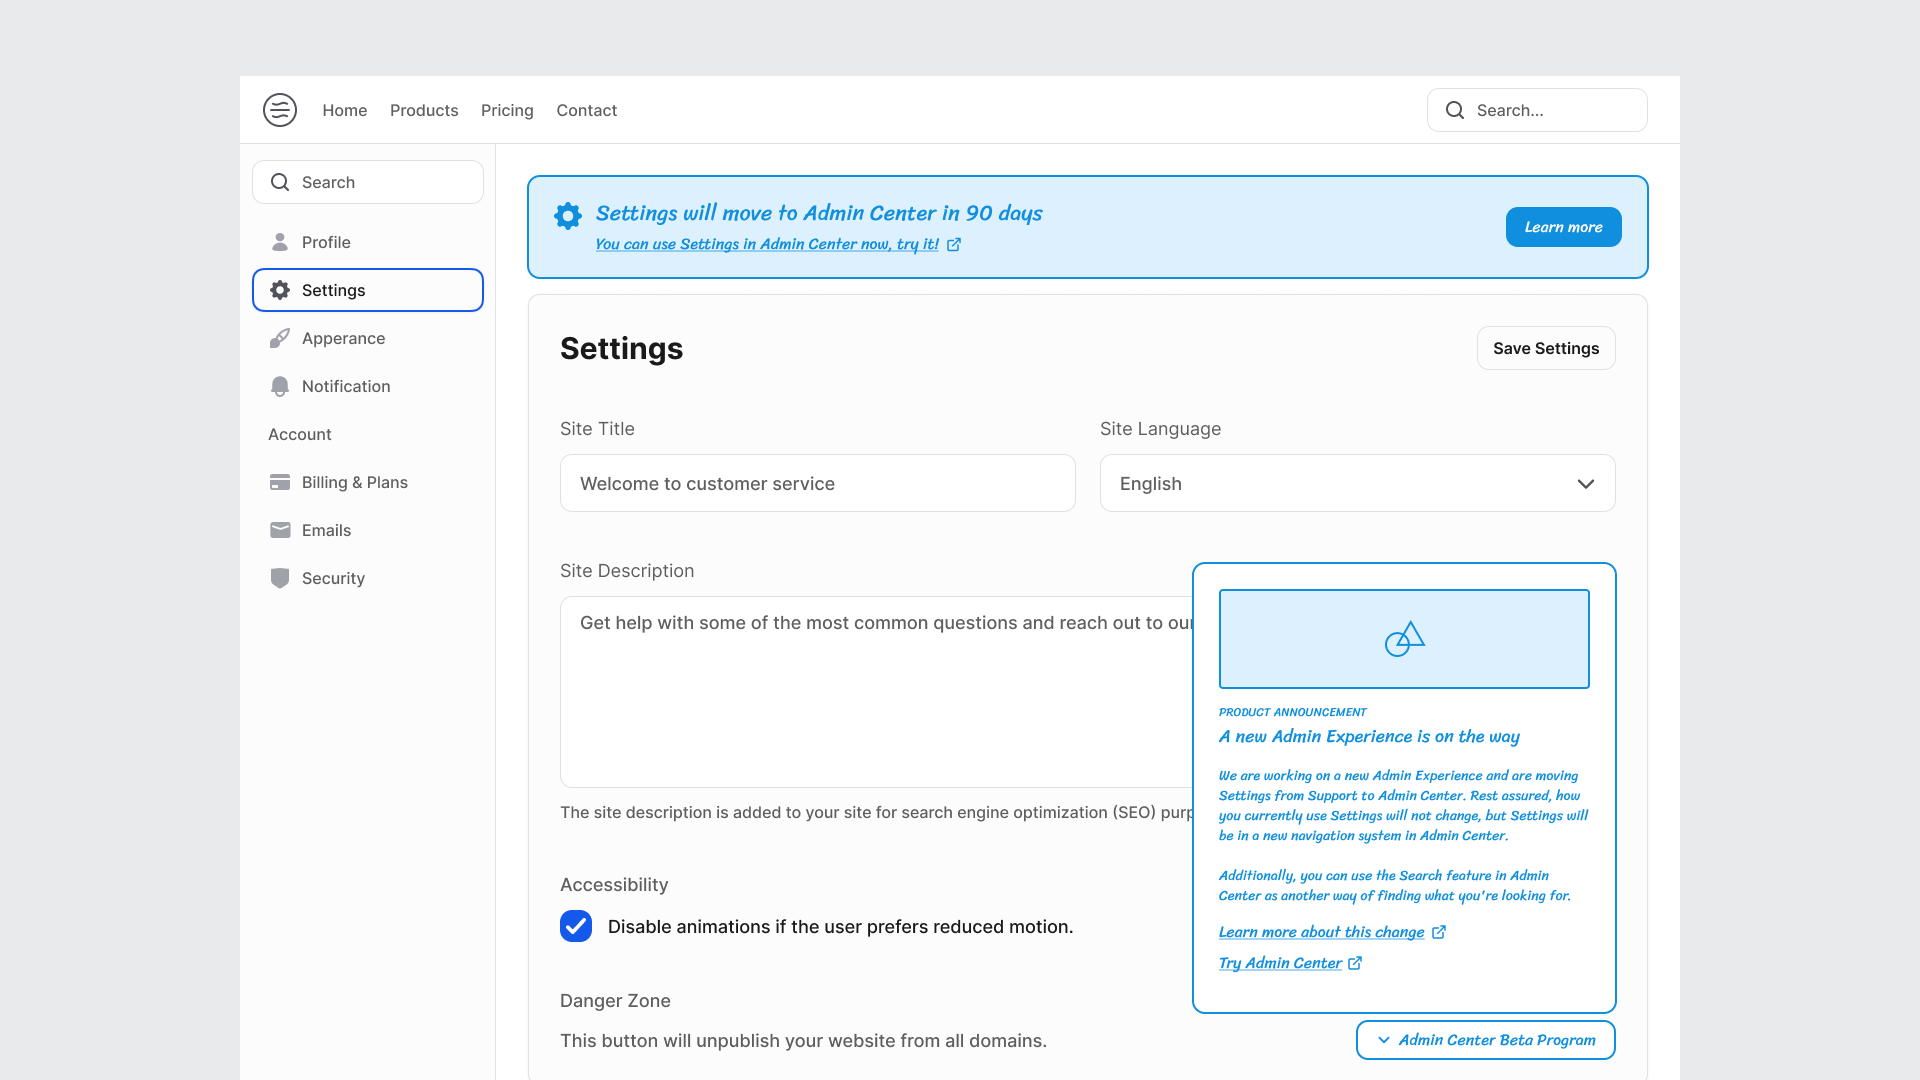Open the Try Admin Center link
Viewport: 1920px width, 1080px height.
click(x=1280, y=963)
